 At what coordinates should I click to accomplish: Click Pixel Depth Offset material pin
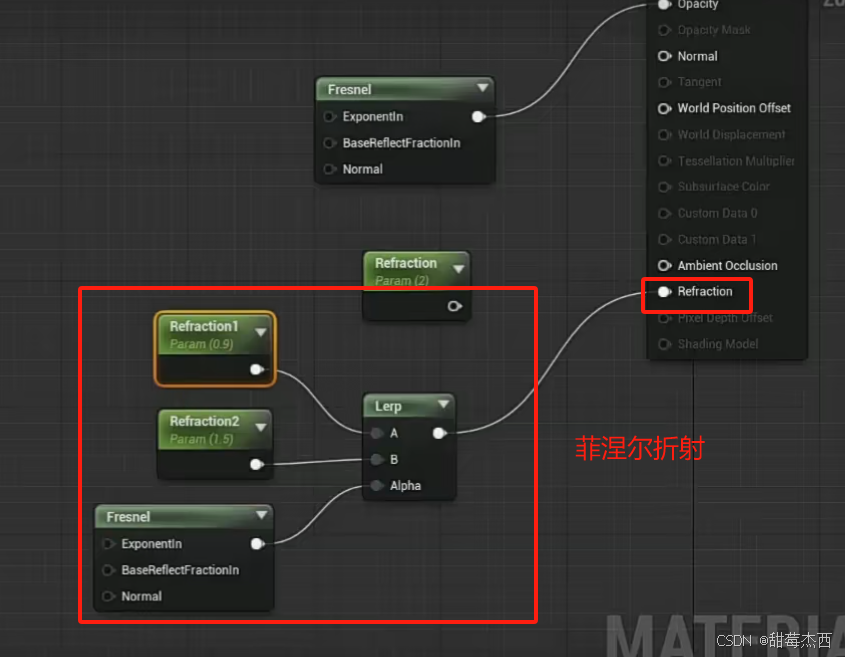[664, 318]
